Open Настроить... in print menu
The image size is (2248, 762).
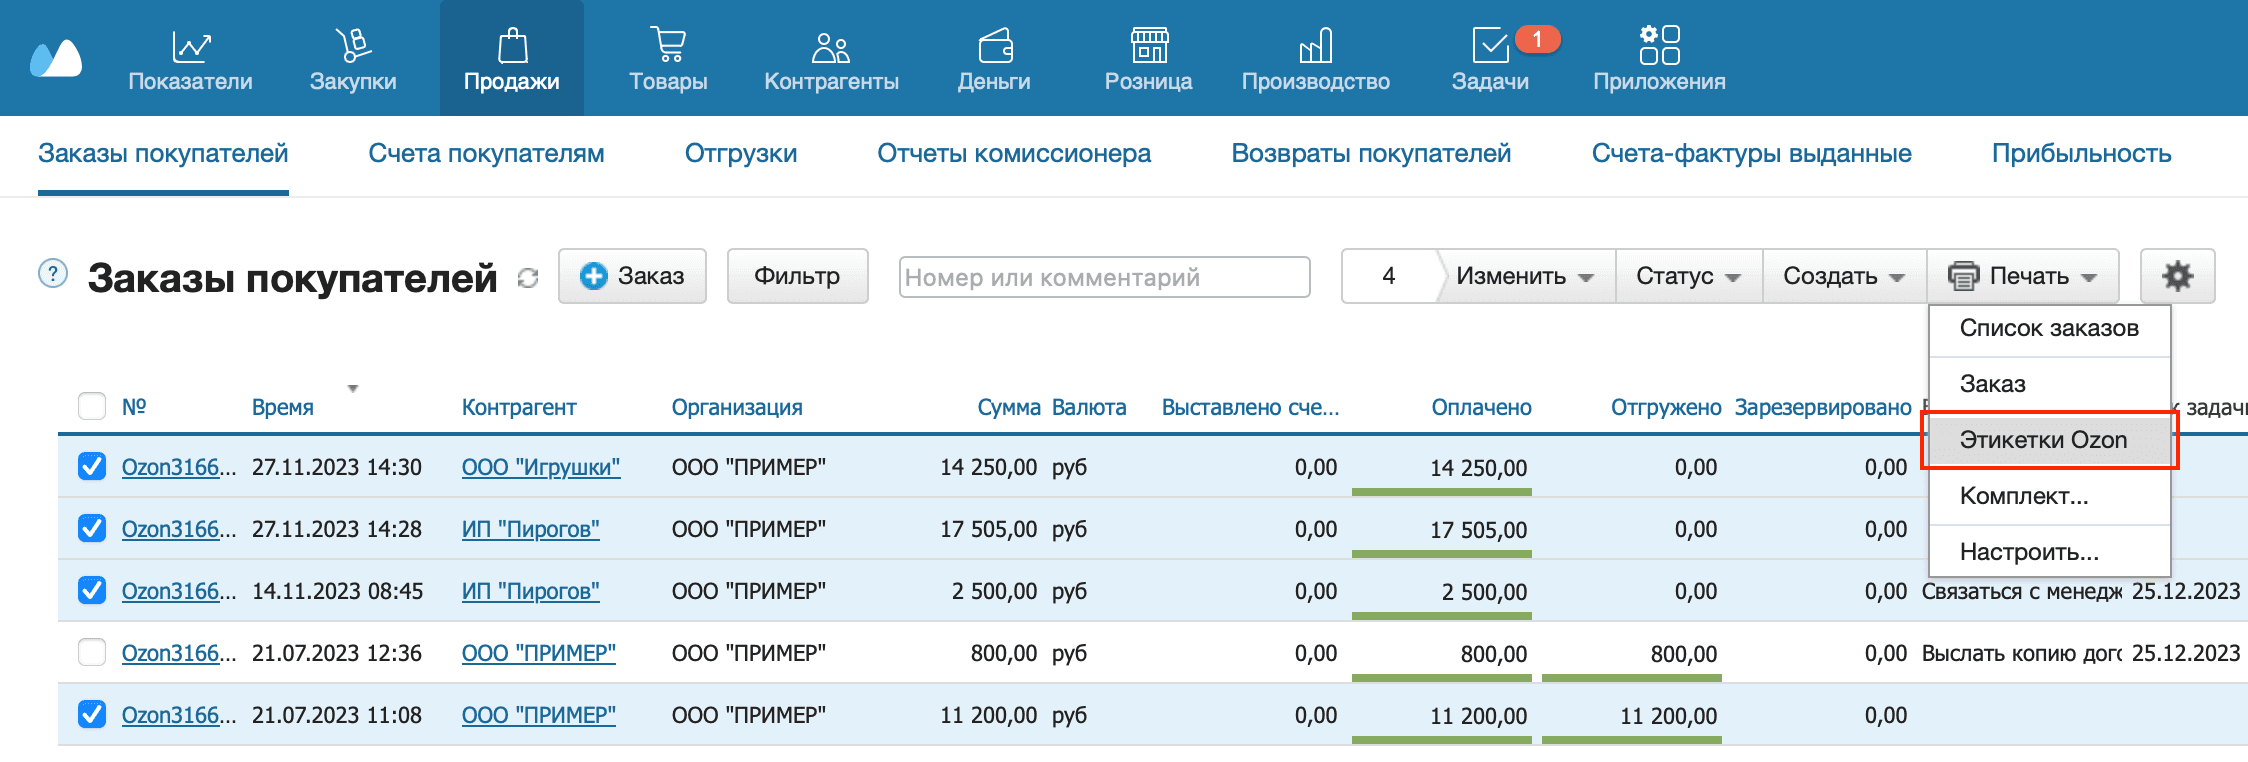tap(2049, 552)
